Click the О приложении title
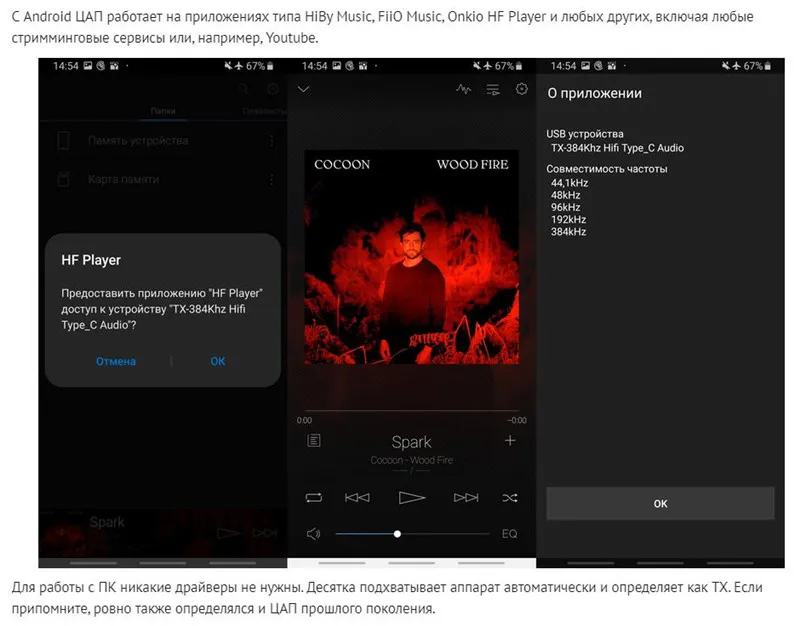Image resolution: width=800 pixels, height=626 pixels. 594,93
